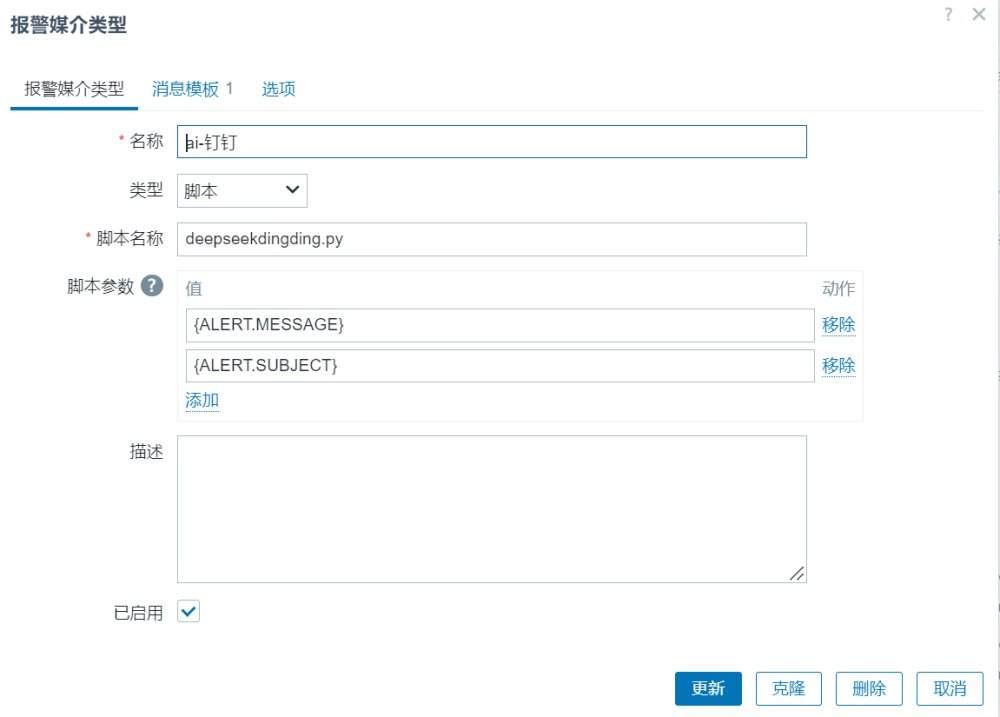
Task: Click the 脚本参数 help icon
Action: coord(152,286)
